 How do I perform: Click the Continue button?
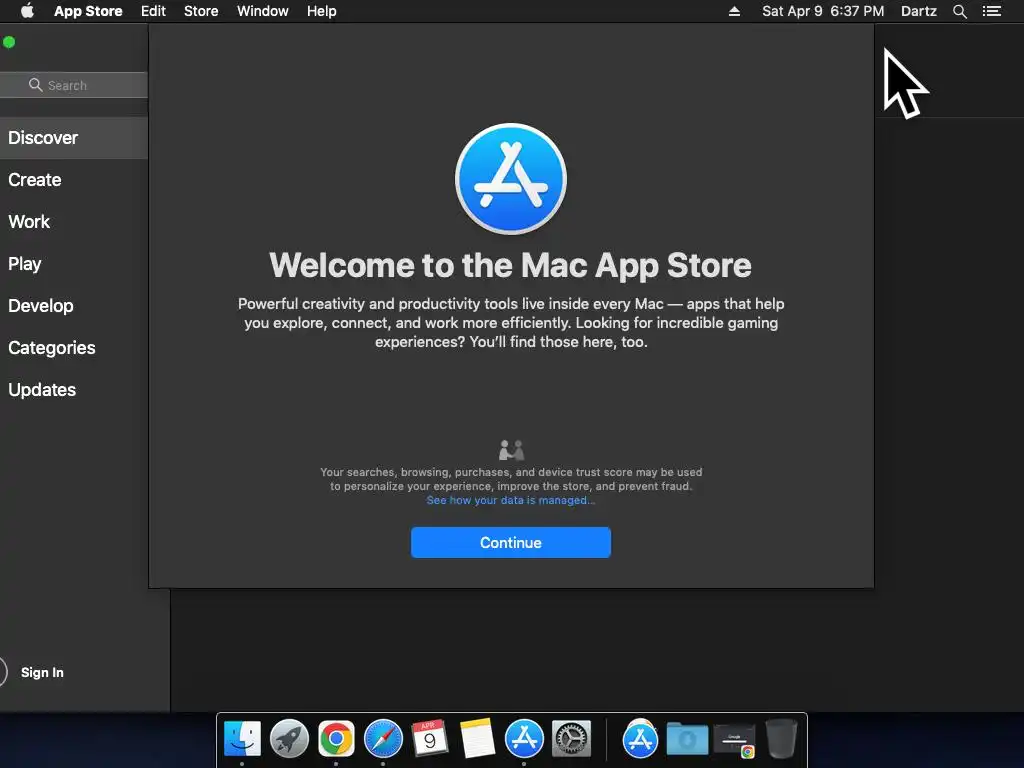[511, 542]
